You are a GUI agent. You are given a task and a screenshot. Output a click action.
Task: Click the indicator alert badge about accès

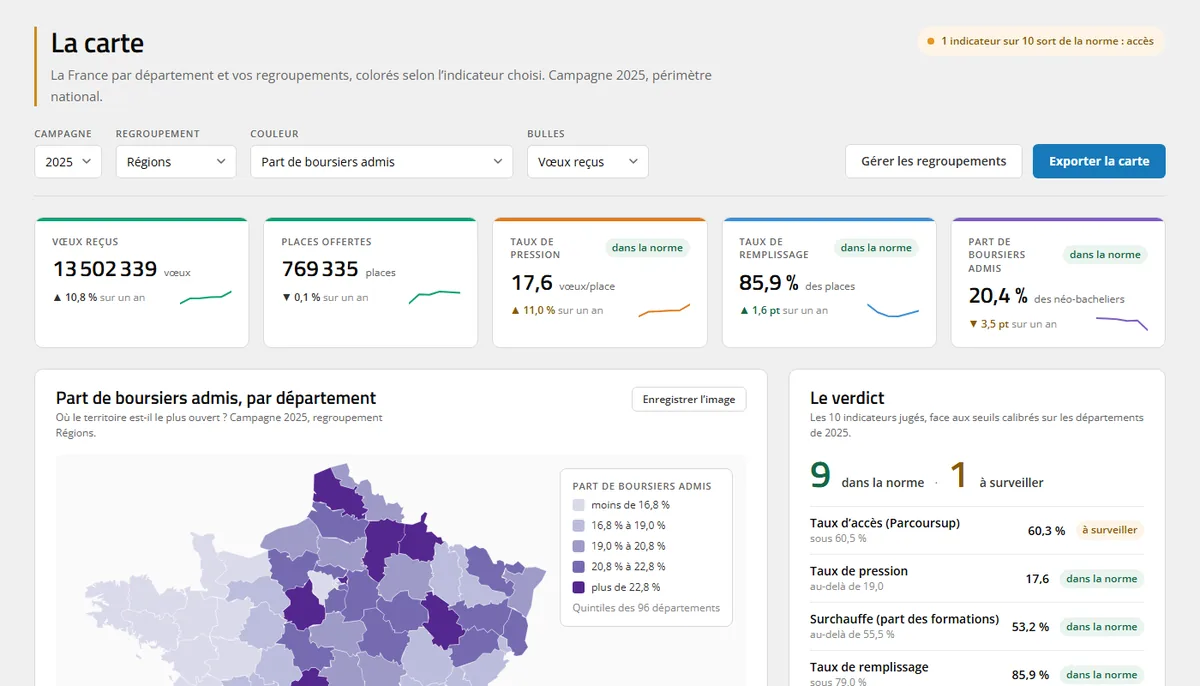(x=1040, y=41)
